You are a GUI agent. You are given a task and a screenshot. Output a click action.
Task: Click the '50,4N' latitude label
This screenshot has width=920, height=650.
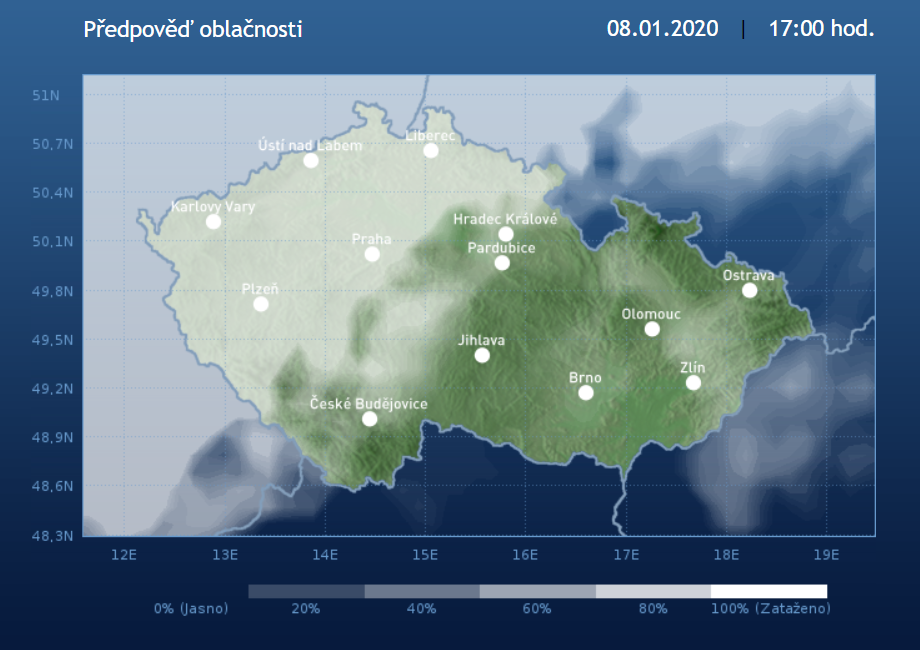coord(53,192)
